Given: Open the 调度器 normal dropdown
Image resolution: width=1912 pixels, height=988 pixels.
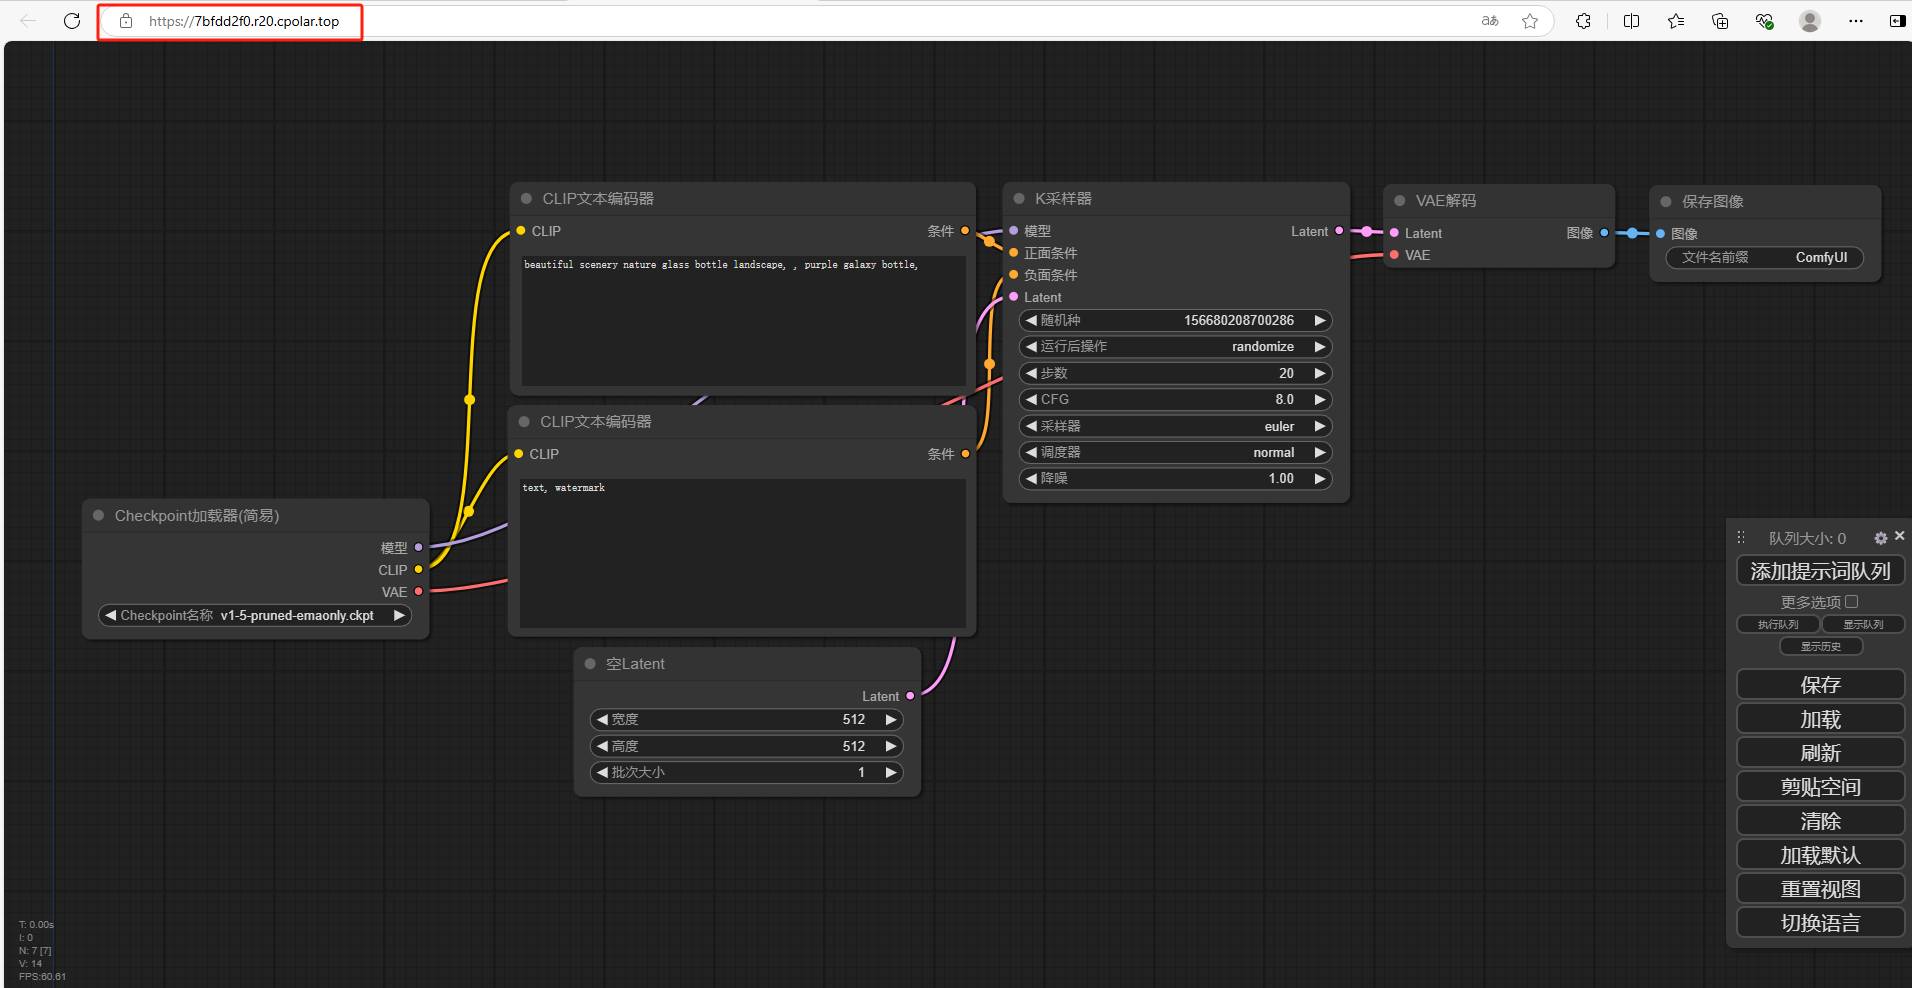Looking at the screenshot, I should (x=1175, y=452).
